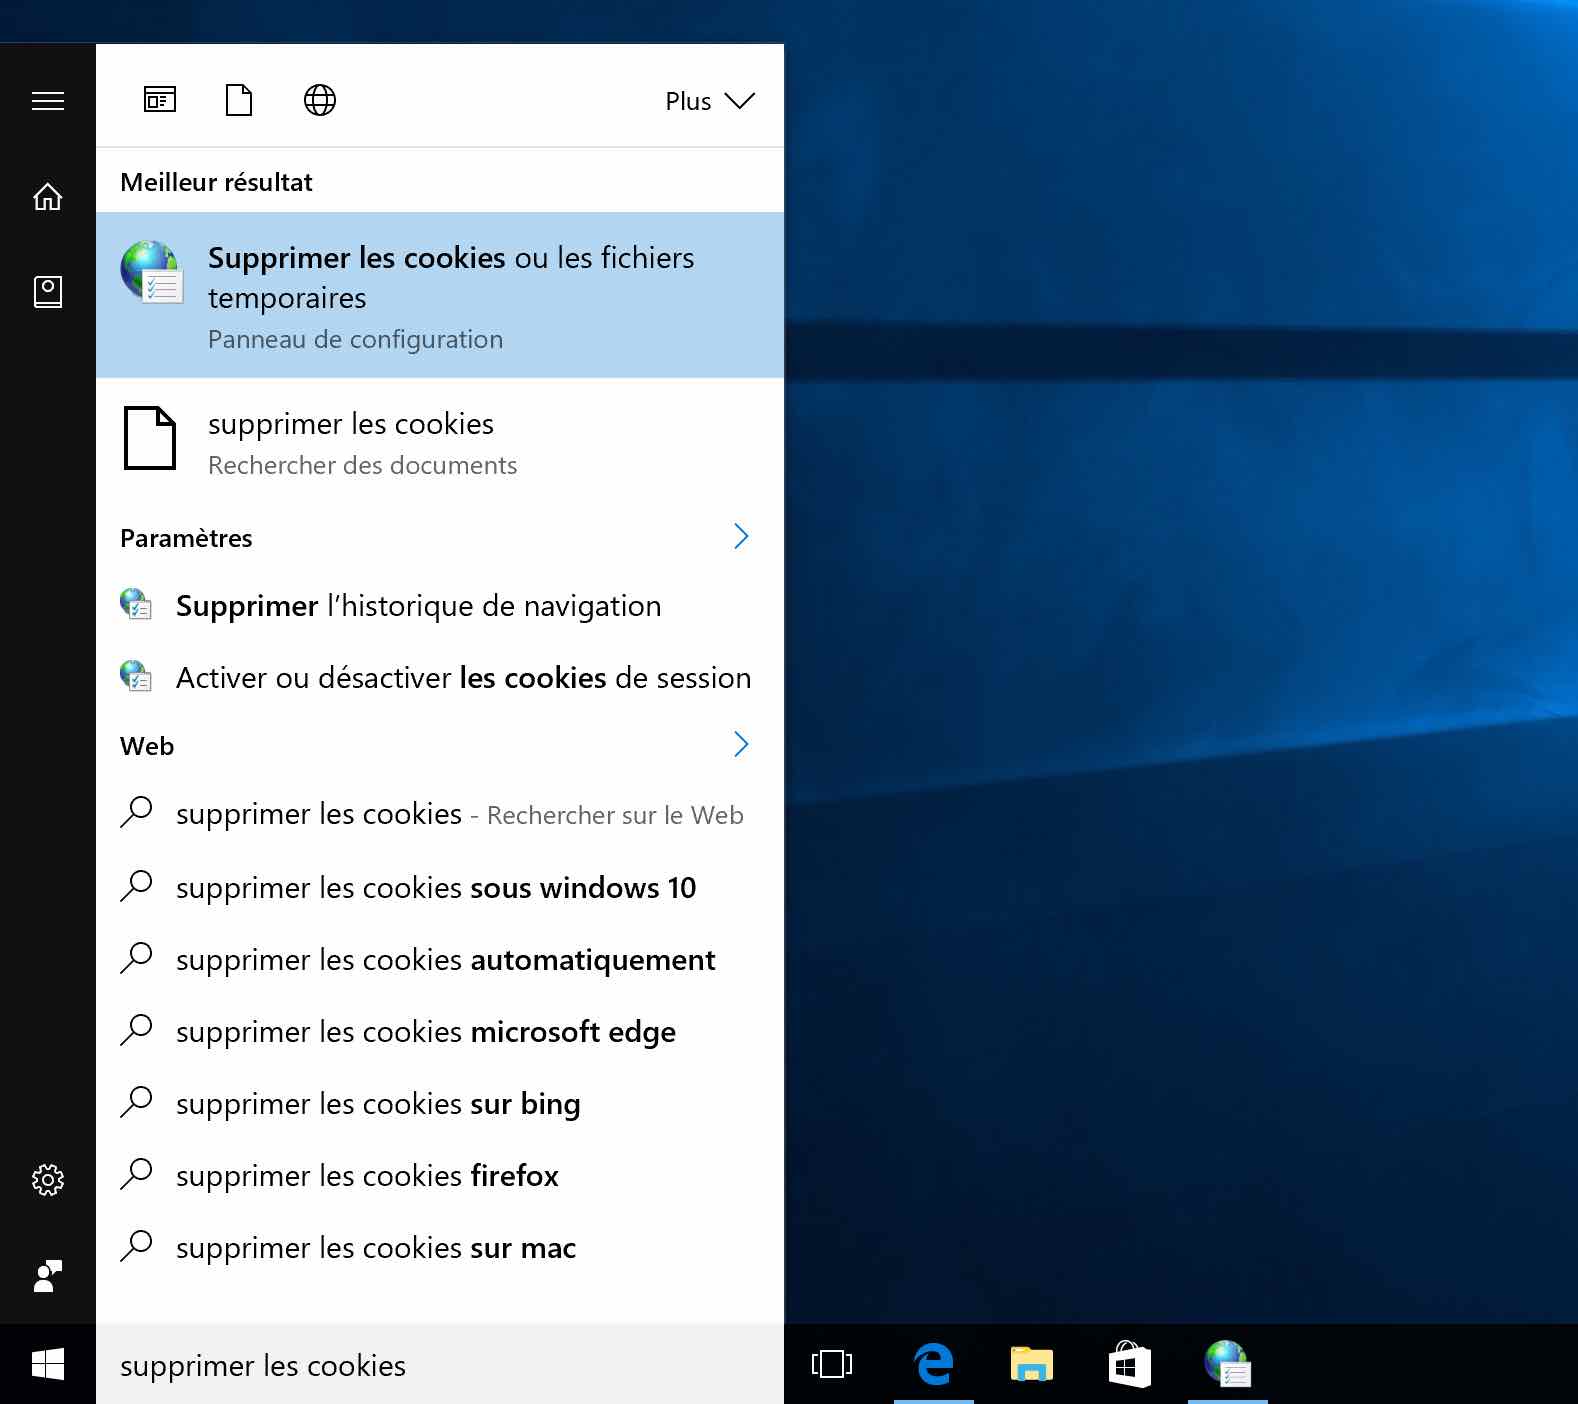This screenshot has height=1404, width=1578.
Task: Open File Explorer from the taskbar
Action: 1032,1365
